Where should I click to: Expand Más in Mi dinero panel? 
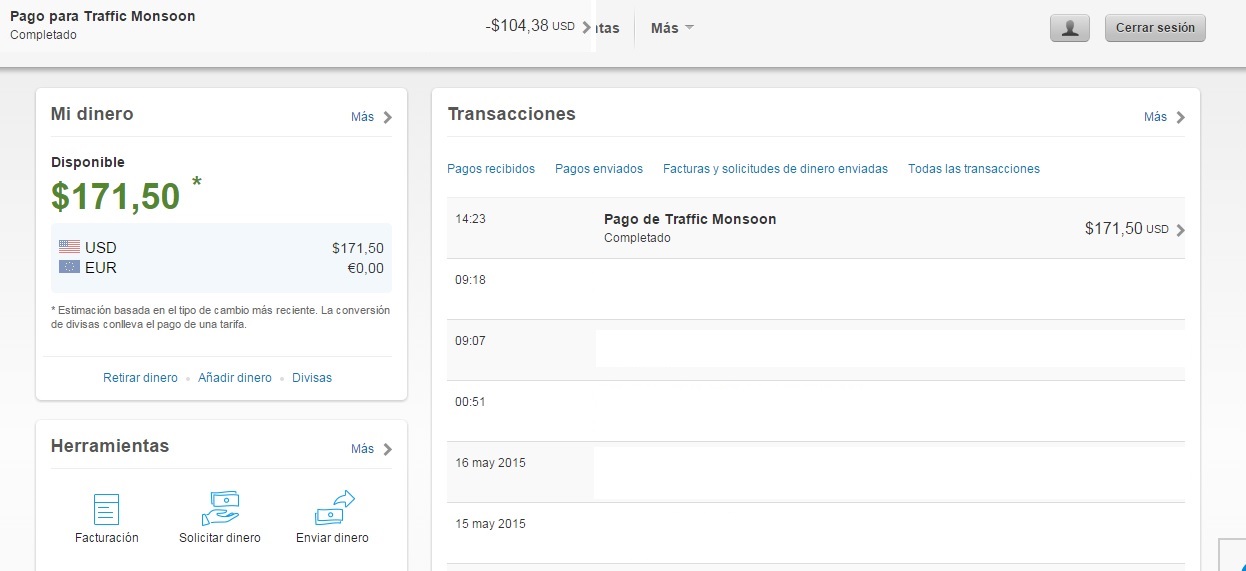coord(371,117)
